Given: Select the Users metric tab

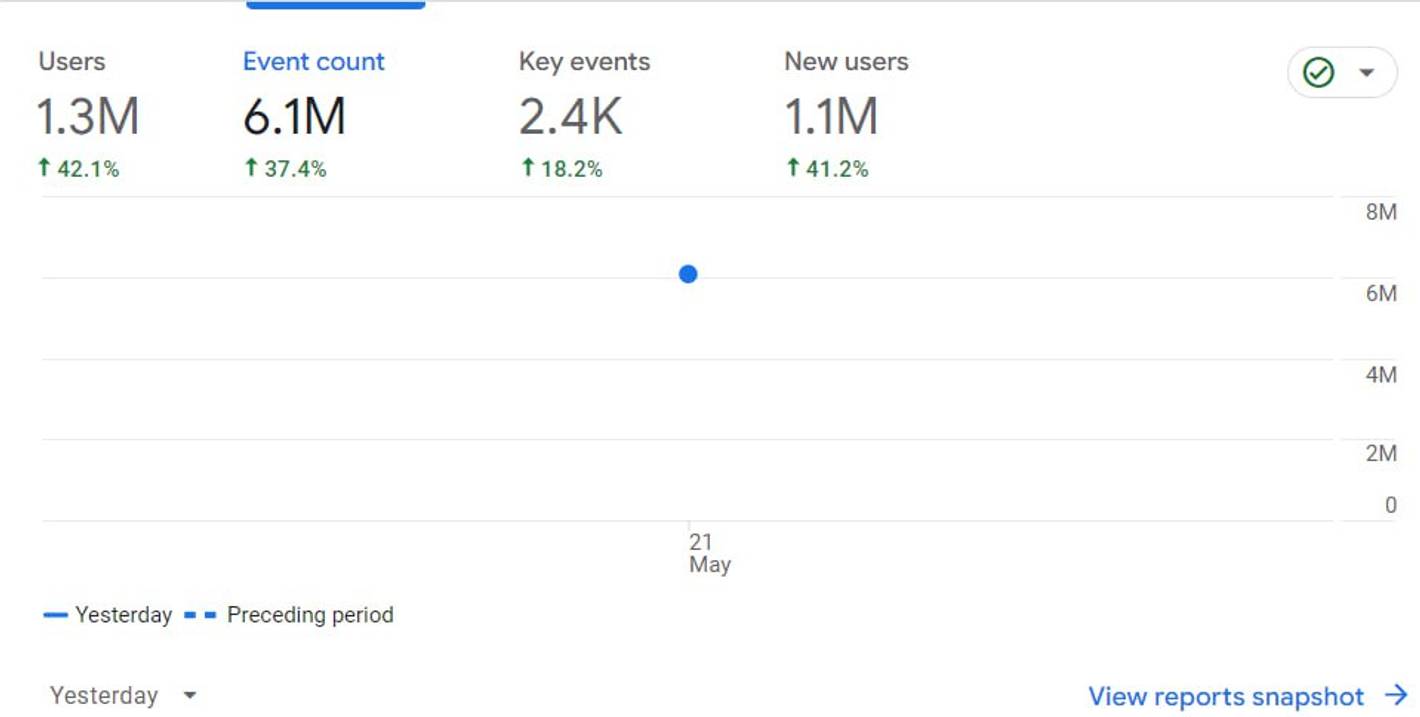Looking at the screenshot, I should tap(71, 62).
